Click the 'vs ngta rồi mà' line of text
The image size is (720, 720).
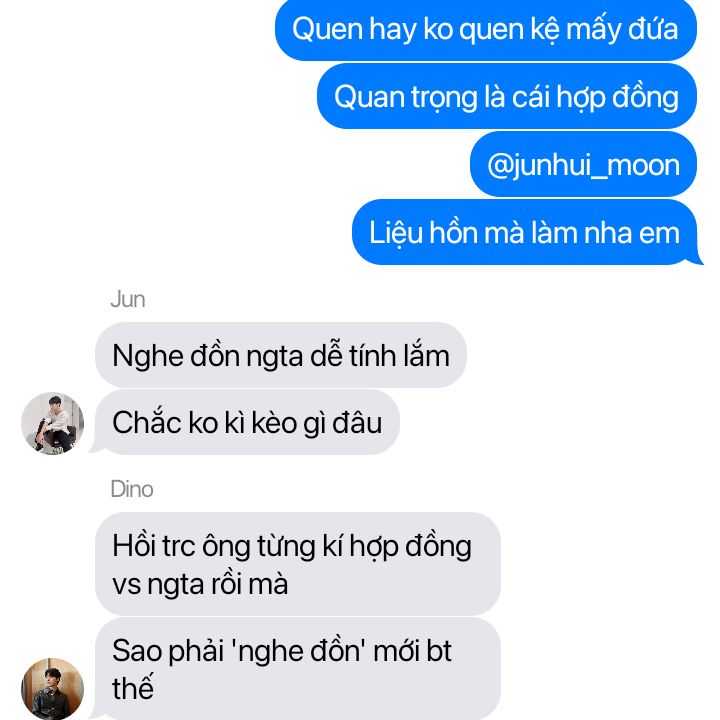click(200, 584)
